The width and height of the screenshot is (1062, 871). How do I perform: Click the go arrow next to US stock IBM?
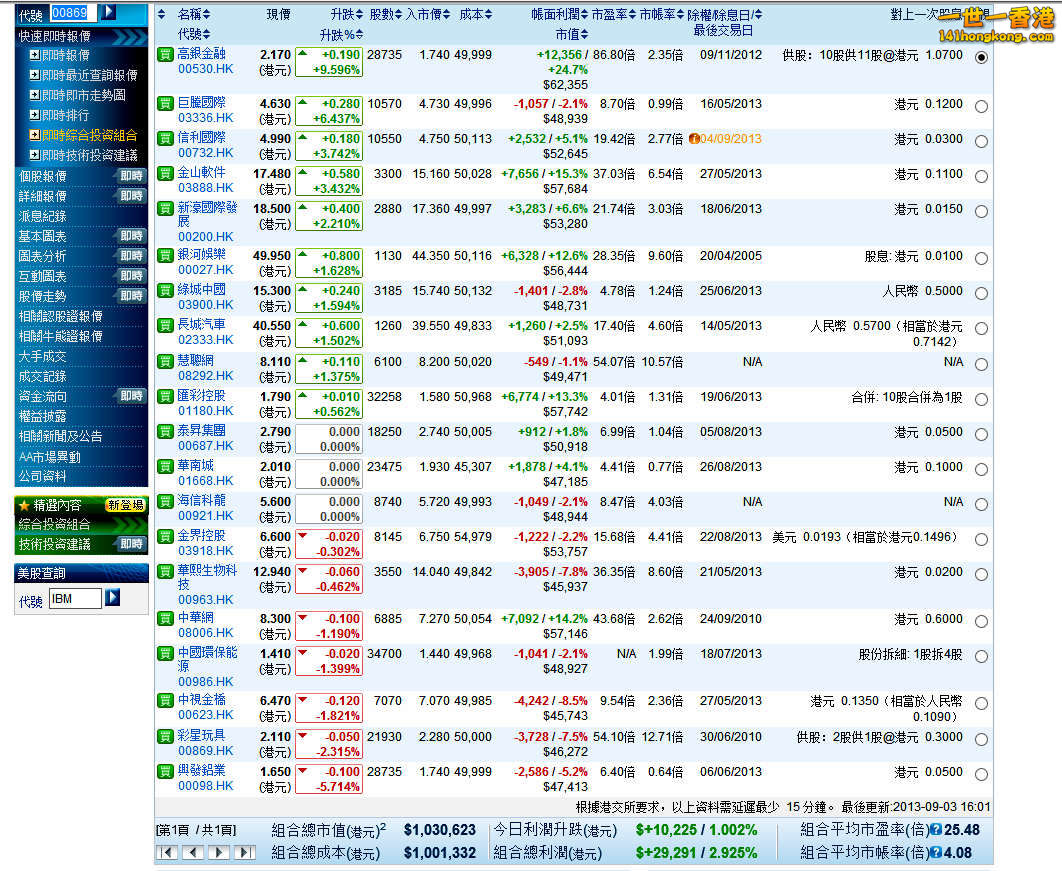click(112, 597)
